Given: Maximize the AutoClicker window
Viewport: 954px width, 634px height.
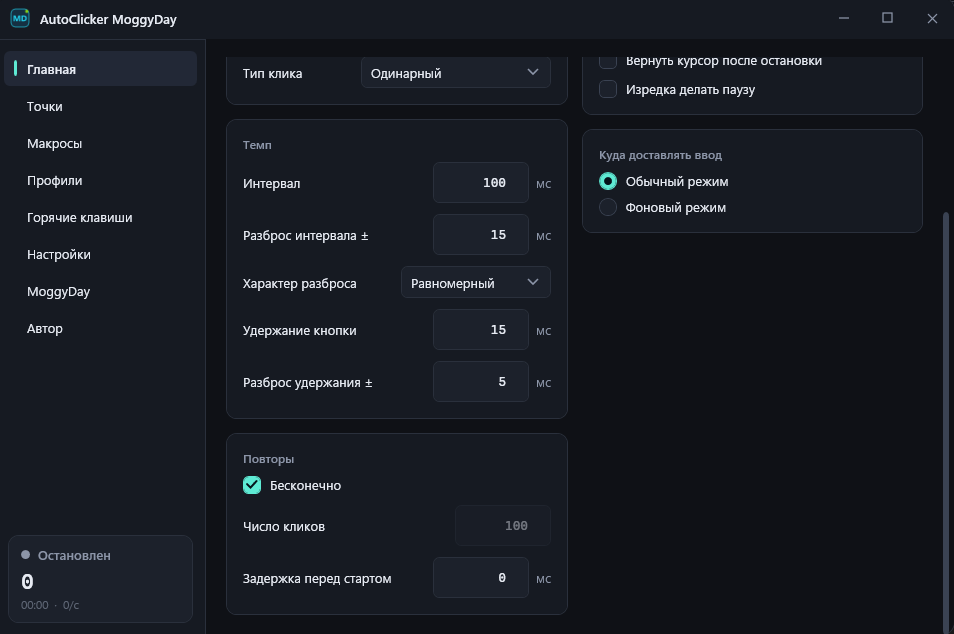Looking at the screenshot, I should coord(888,18).
